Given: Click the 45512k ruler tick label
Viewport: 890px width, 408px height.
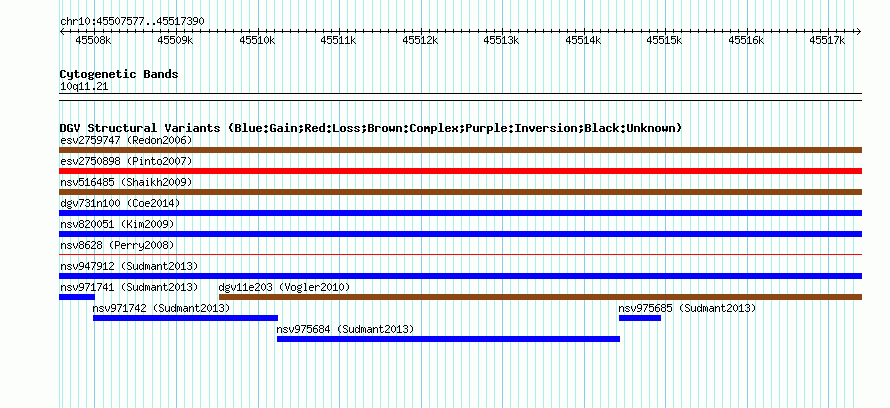Looking at the screenshot, I should point(420,40).
